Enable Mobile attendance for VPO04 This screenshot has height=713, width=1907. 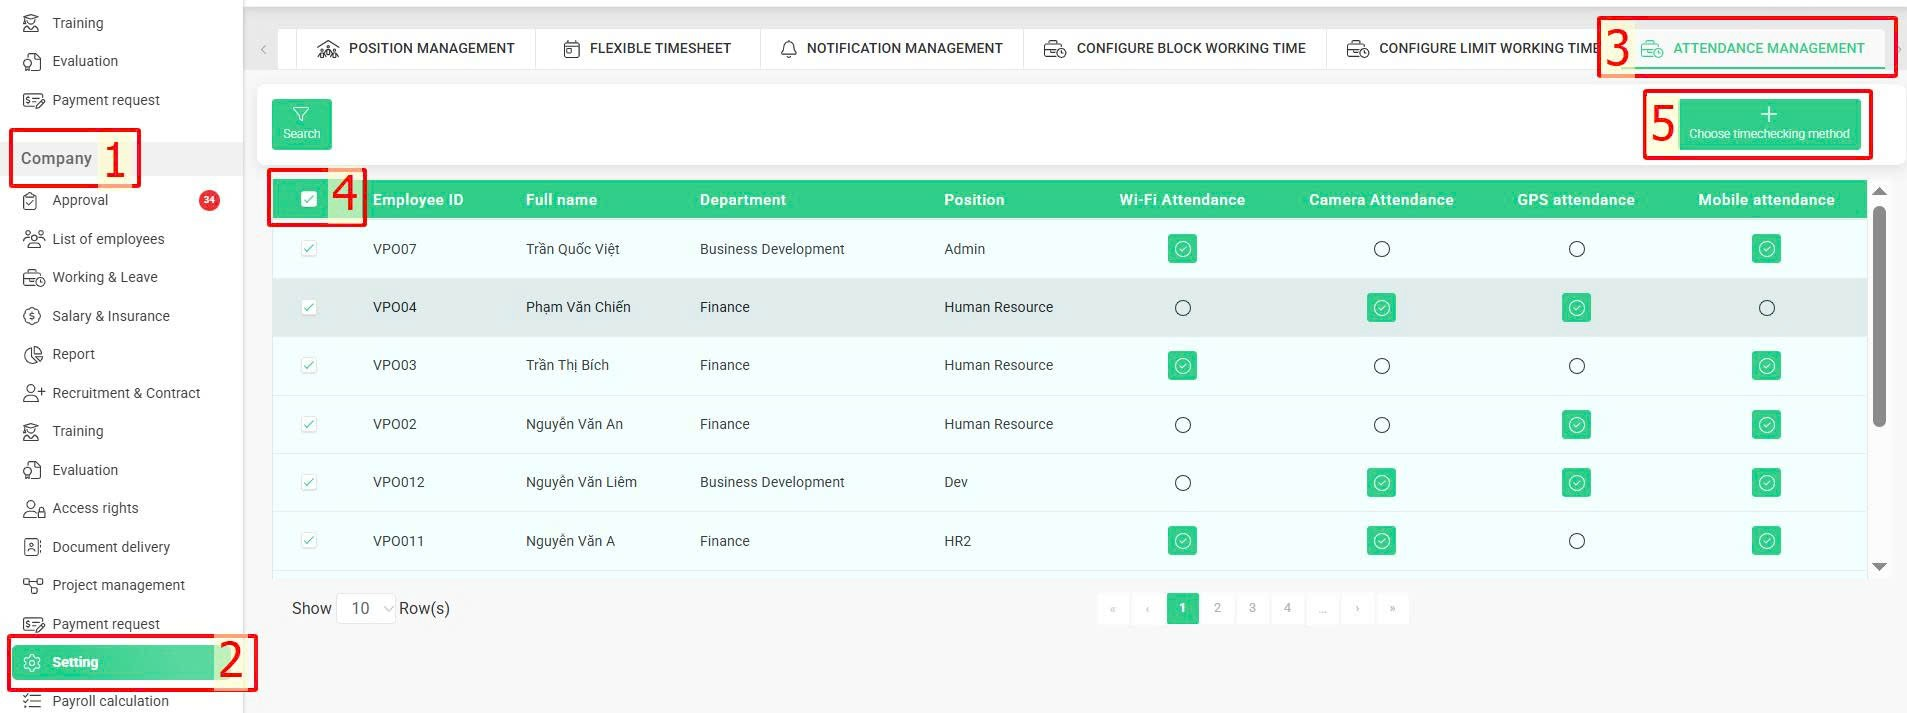pos(1766,308)
